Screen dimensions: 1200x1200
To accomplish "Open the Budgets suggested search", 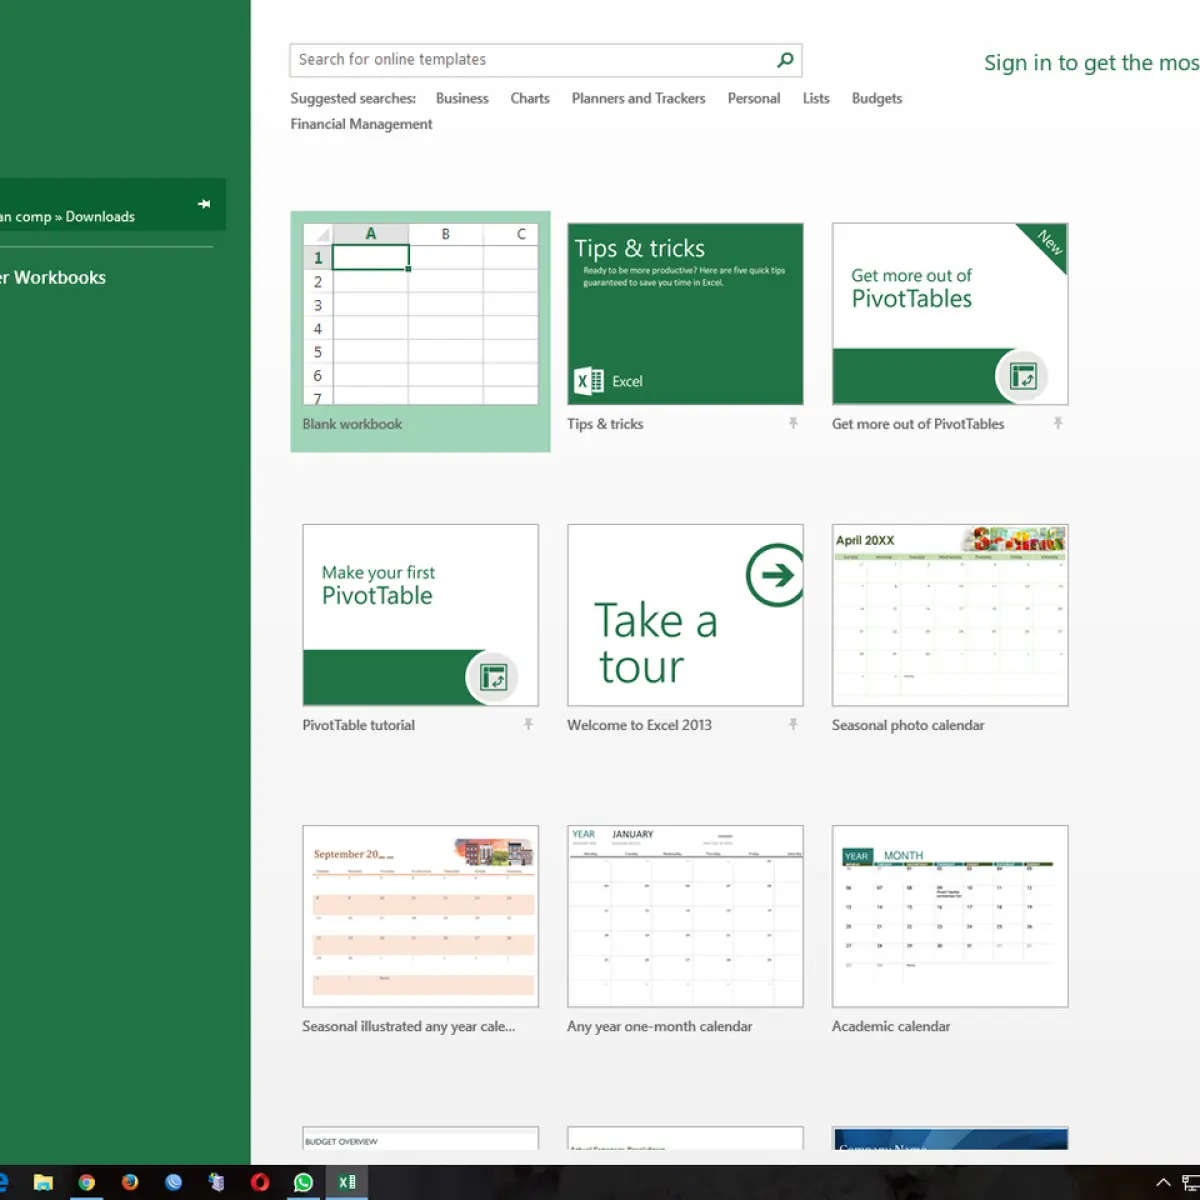I will pyautogui.click(x=877, y=98).
